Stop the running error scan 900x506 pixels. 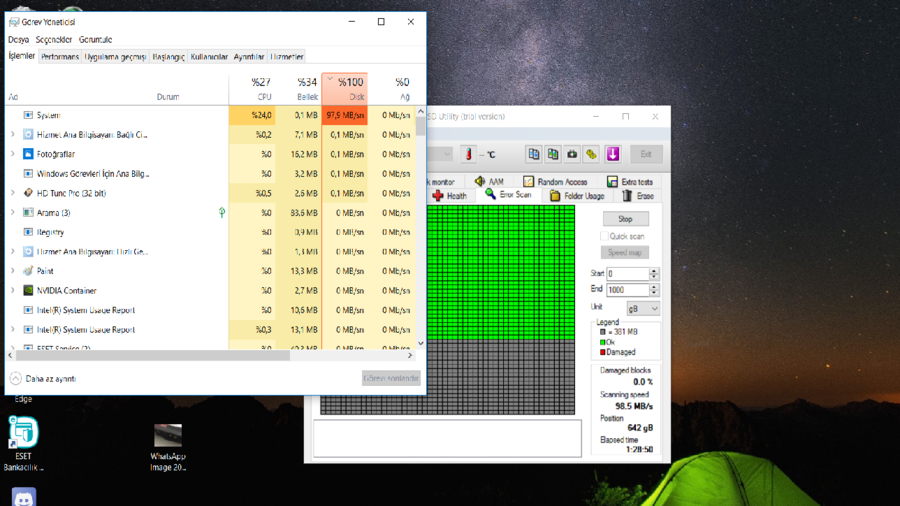[626, 219]
